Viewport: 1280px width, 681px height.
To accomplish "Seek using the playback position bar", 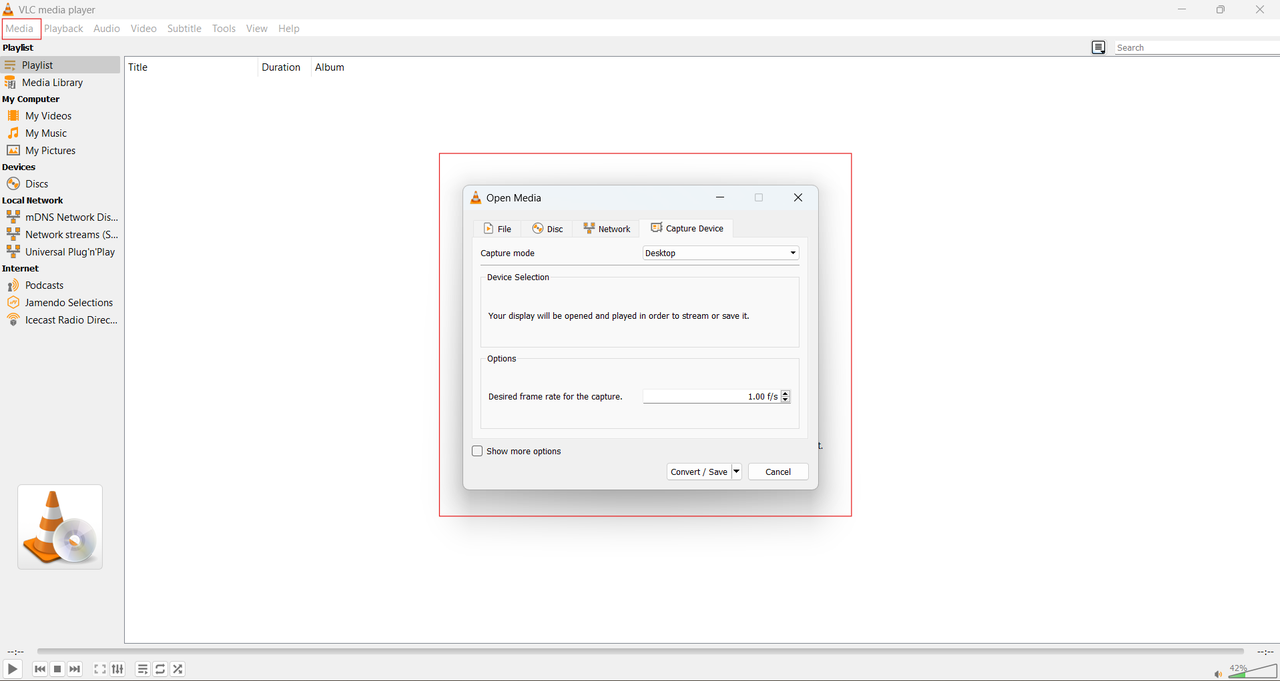I will (640, 651).
